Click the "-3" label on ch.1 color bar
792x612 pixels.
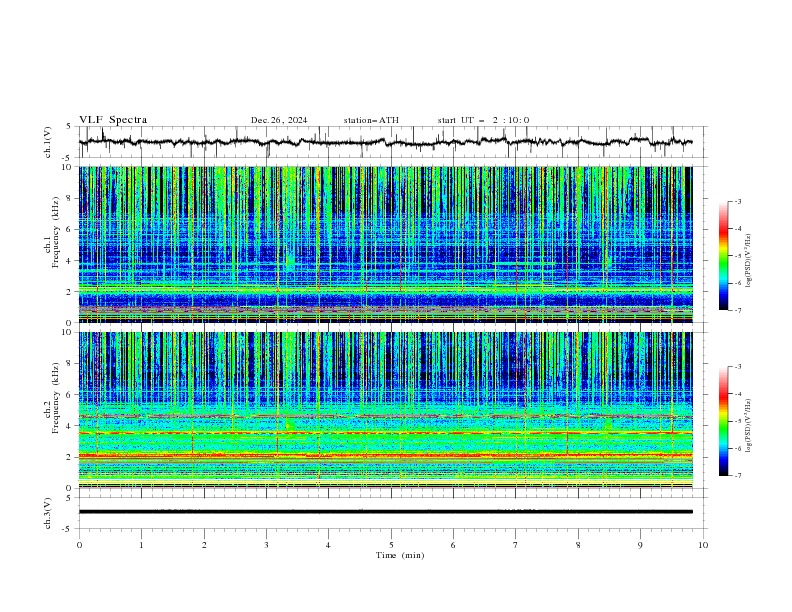(x=737, y=201)
